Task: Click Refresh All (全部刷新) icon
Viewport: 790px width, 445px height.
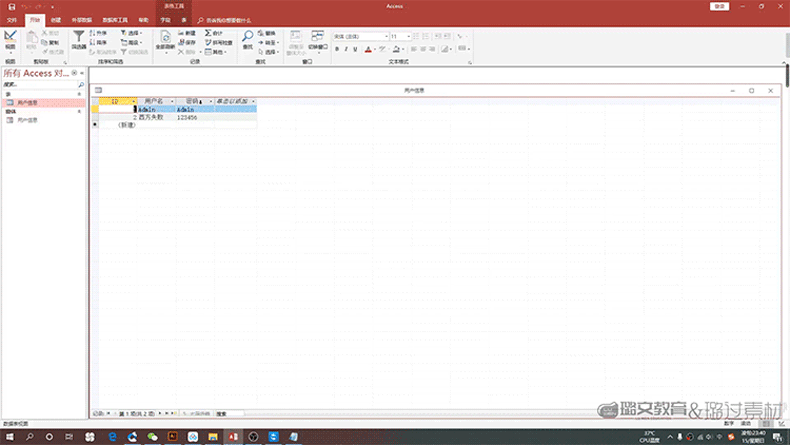Action: pyautogui.click(x=165, y=40)
